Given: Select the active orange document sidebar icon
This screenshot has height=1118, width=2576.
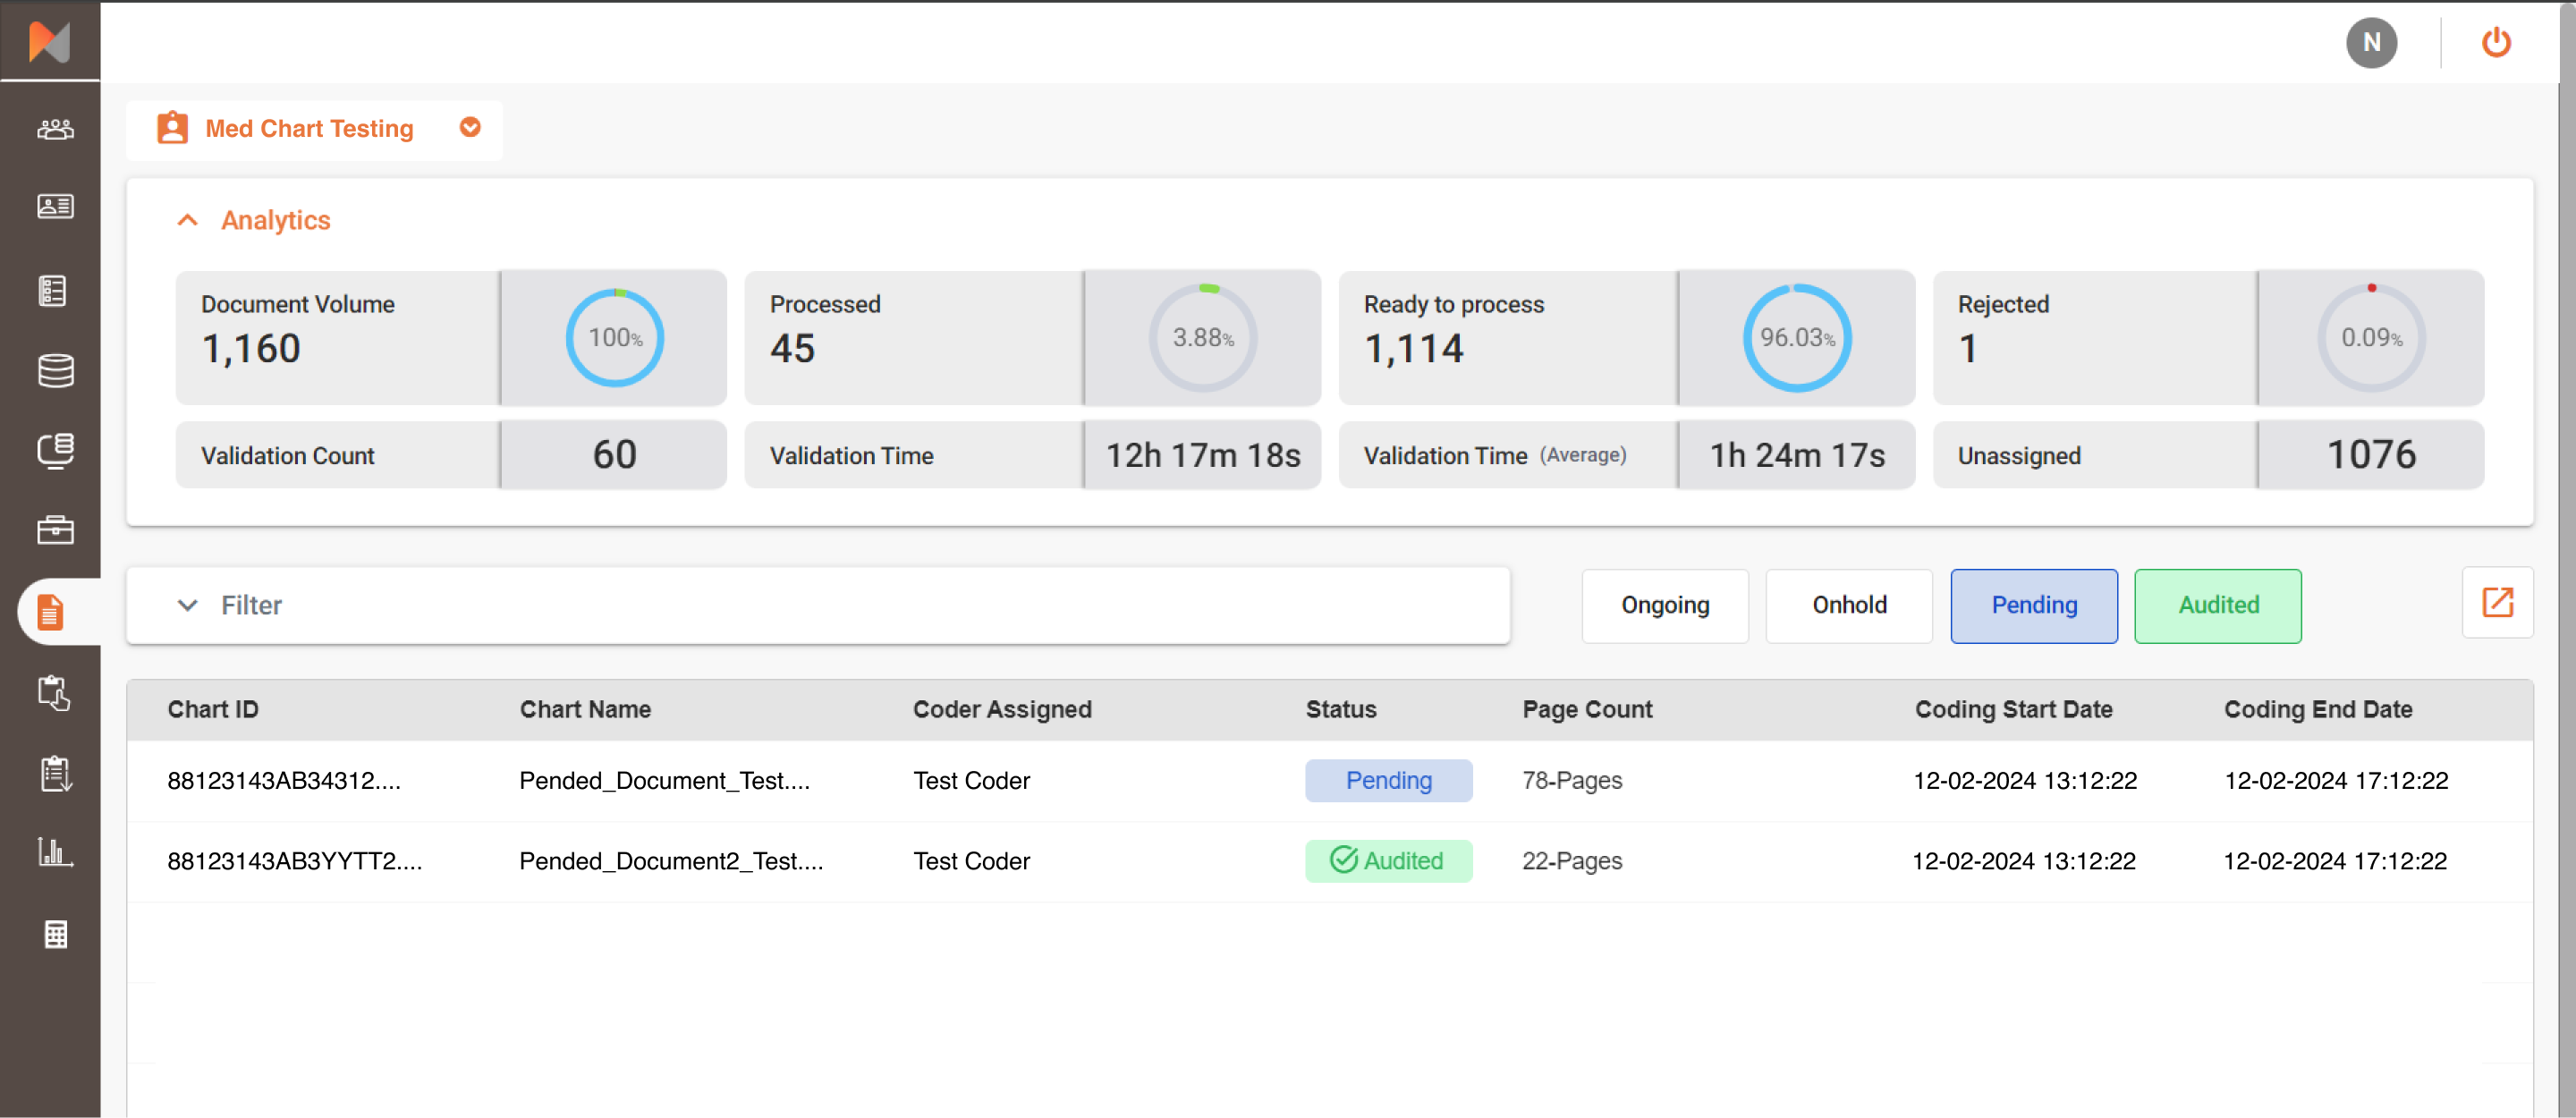Looking at the screenshot, I should [50, 611].
